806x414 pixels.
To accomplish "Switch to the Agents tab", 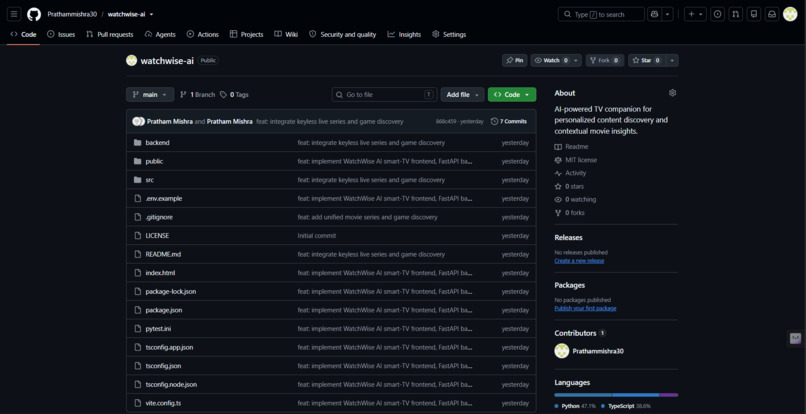I will click(160, 34).
